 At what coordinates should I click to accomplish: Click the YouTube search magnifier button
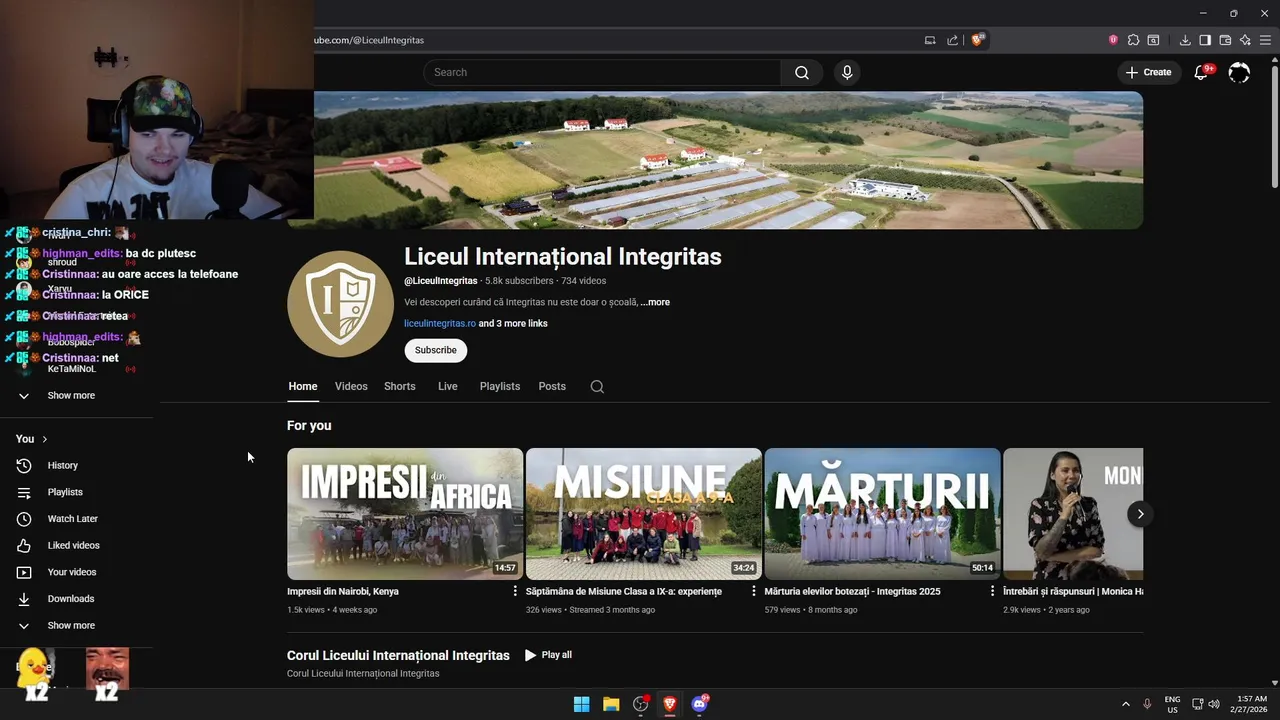[802, 72]
